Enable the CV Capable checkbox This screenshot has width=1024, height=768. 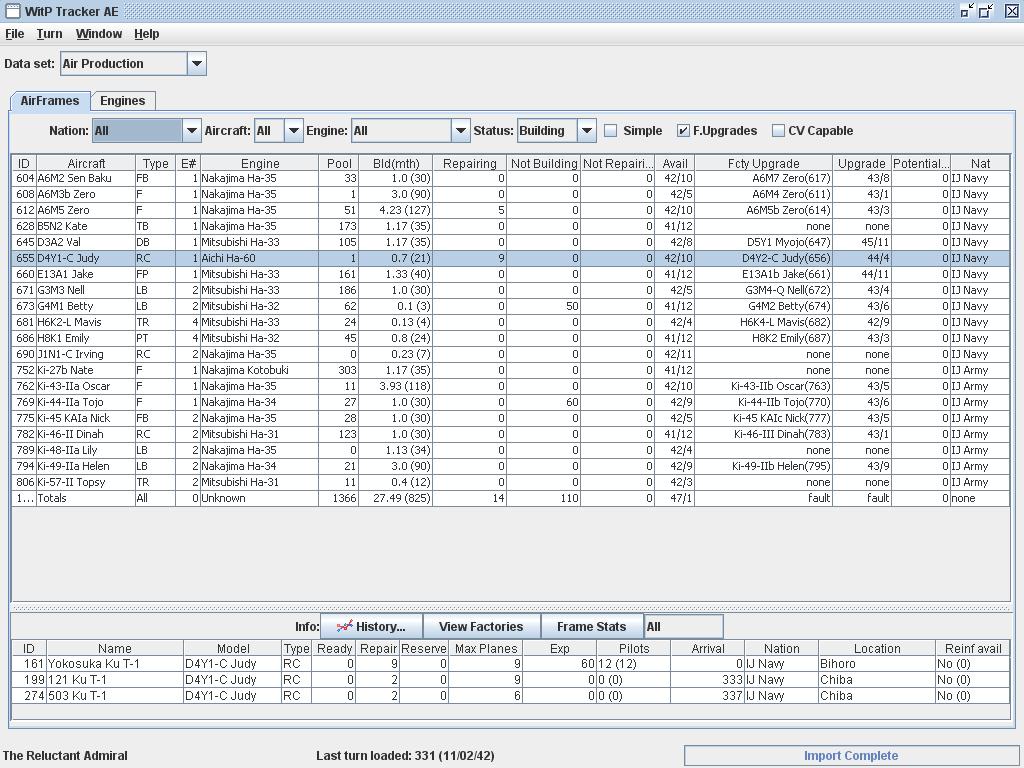pyautogui.click(x=778, y=131)
